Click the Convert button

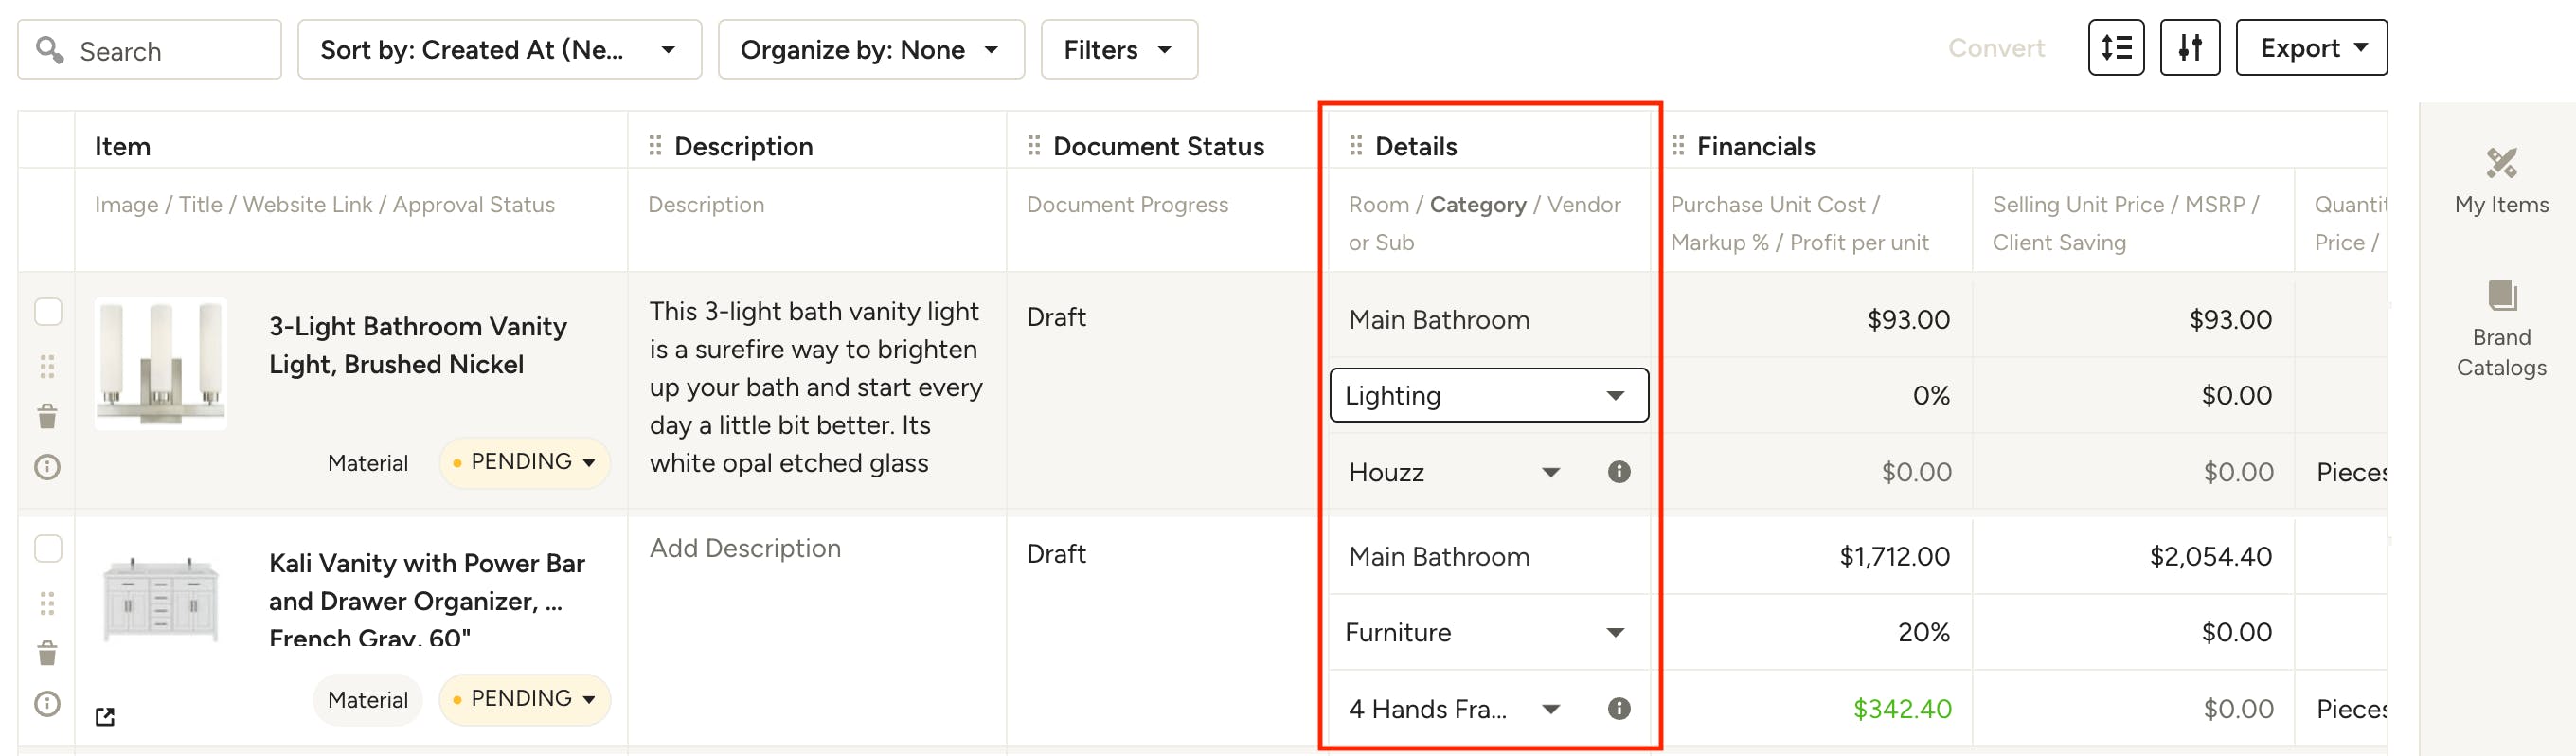tap(1995, 48)
